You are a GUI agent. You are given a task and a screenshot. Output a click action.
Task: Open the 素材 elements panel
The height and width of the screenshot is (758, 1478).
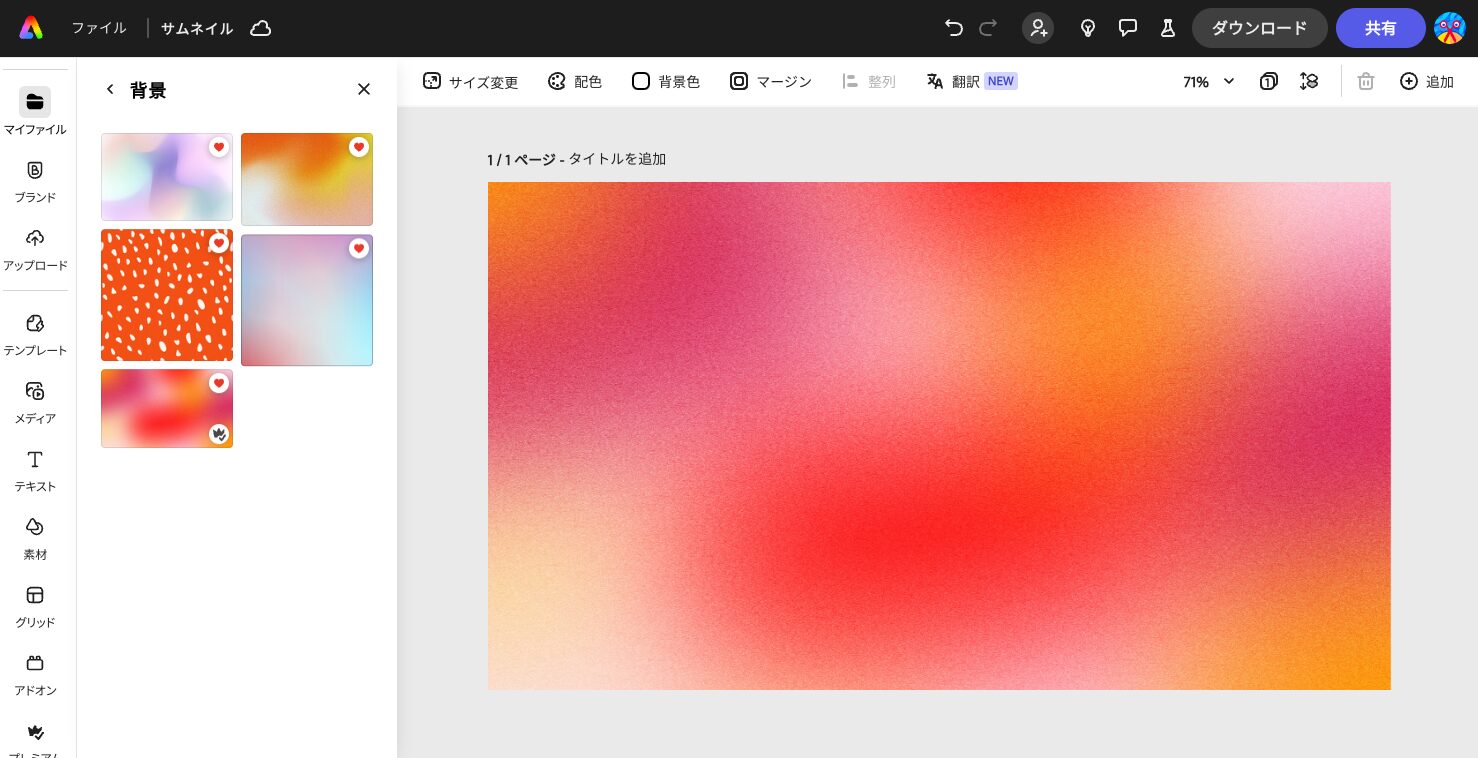[x=35, y=538]
